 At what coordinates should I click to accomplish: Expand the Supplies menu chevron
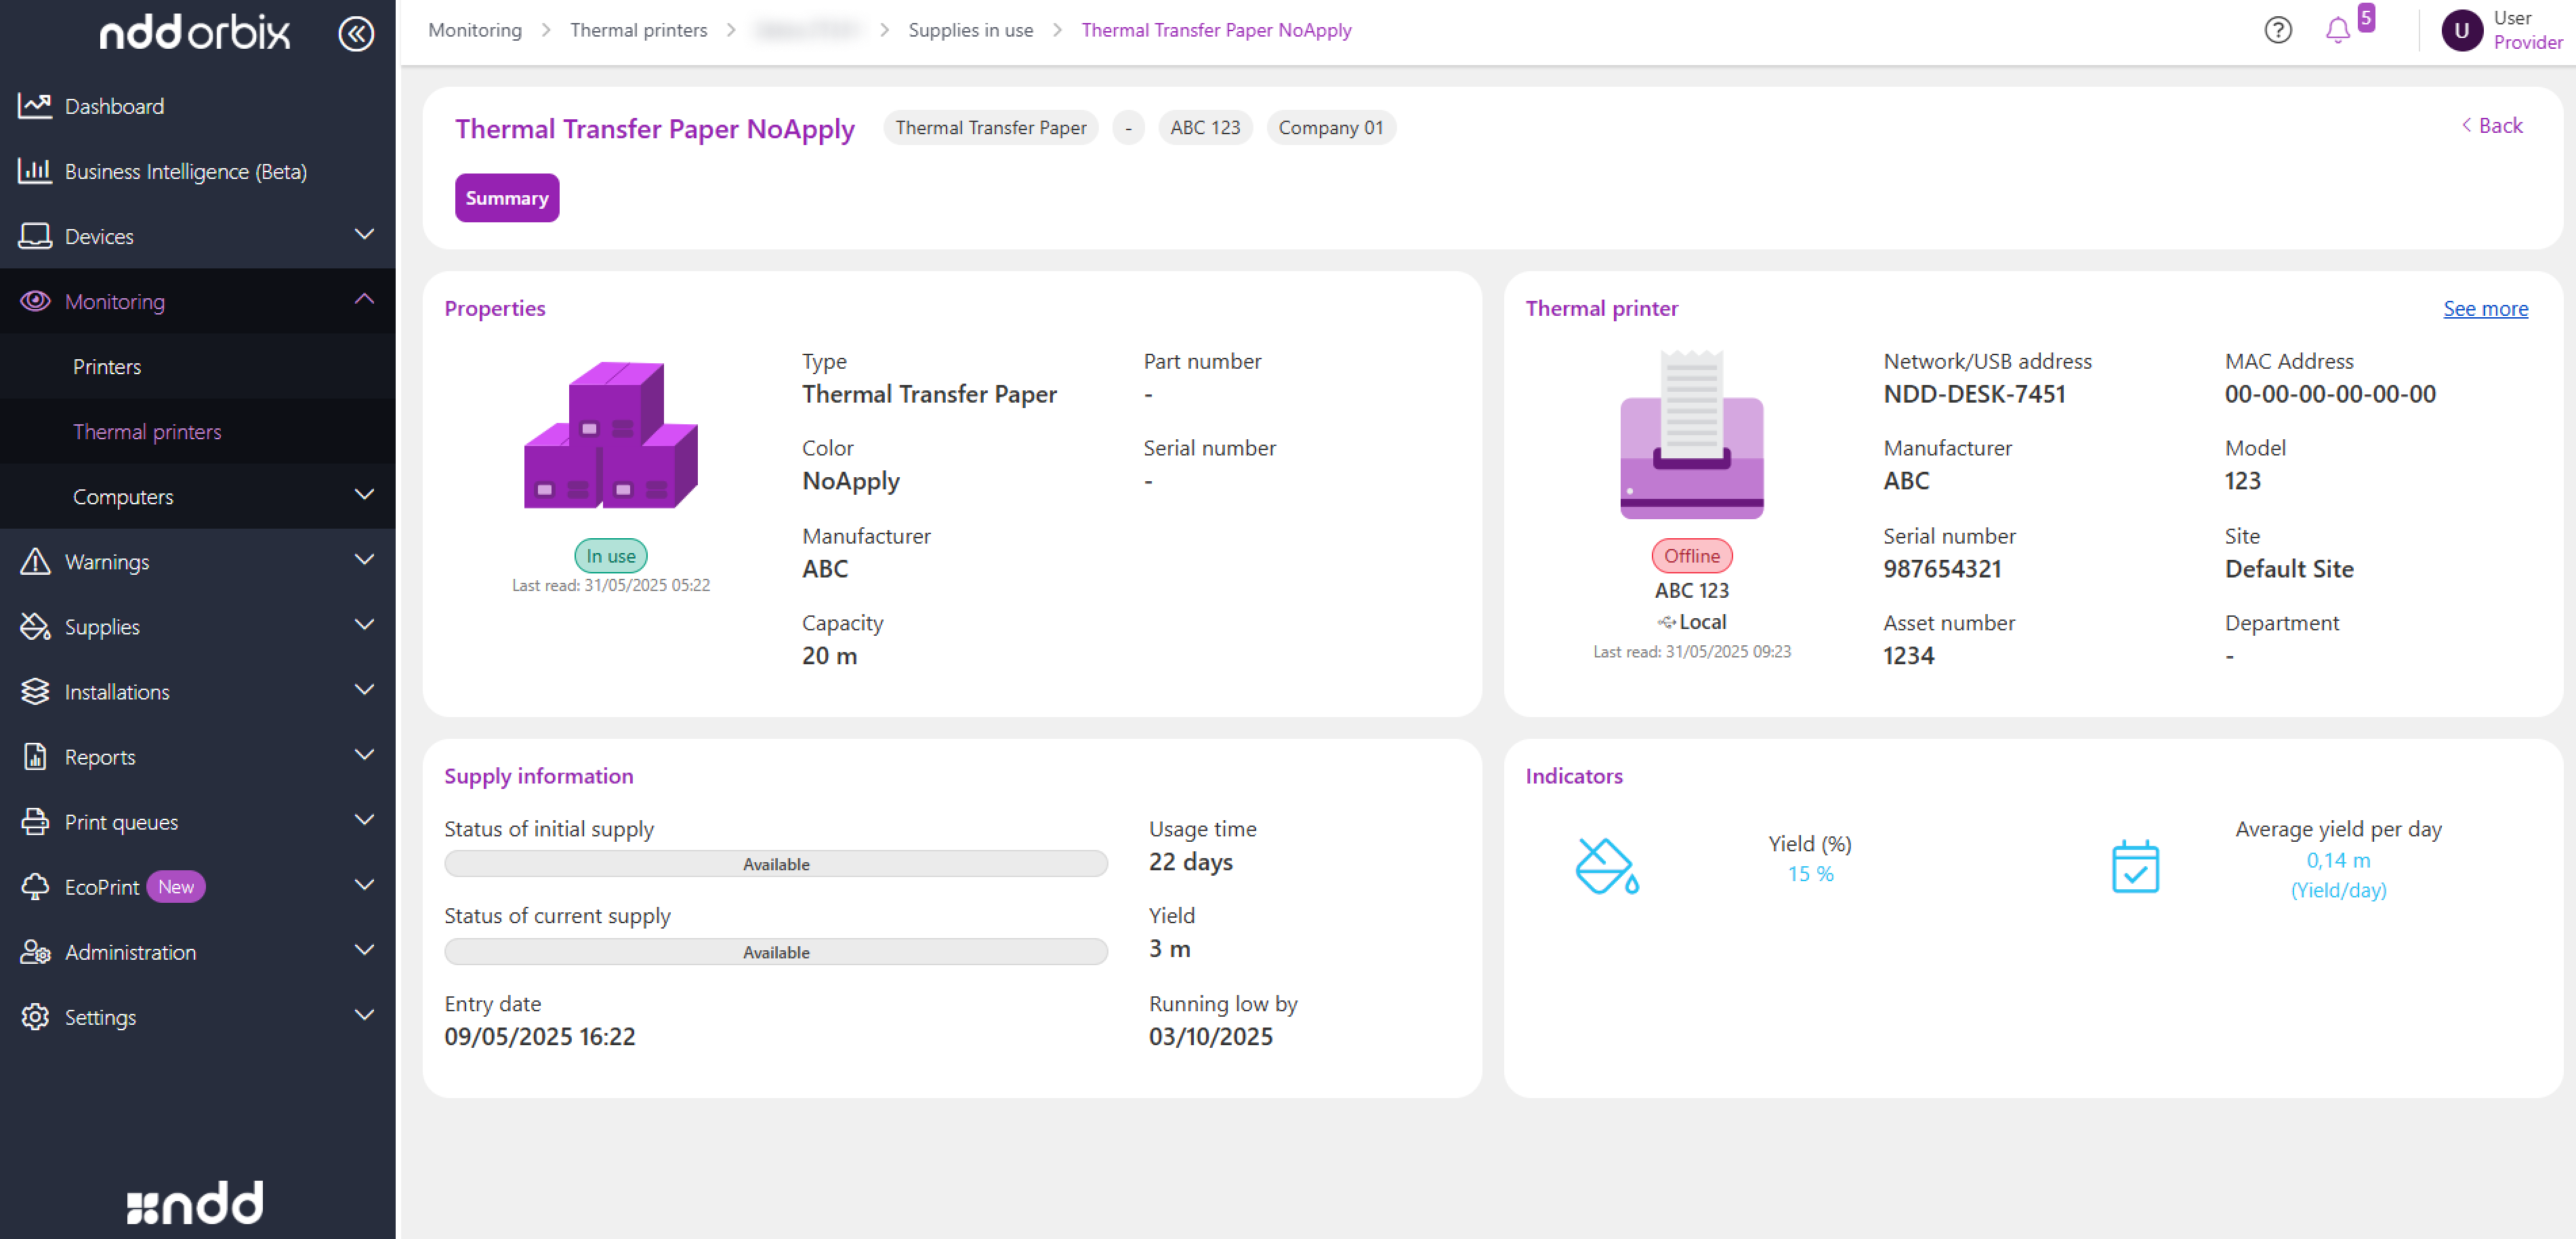tap(364, 626)
